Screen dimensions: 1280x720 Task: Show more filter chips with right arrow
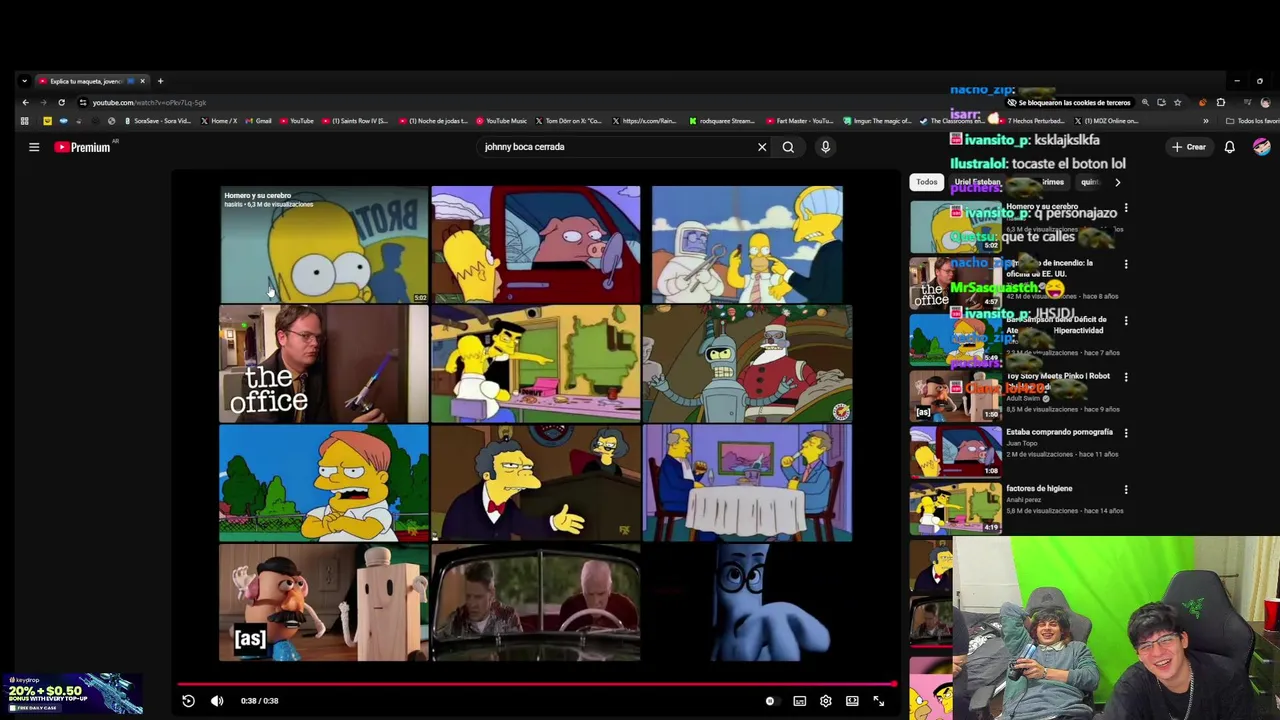point(1117,182)
